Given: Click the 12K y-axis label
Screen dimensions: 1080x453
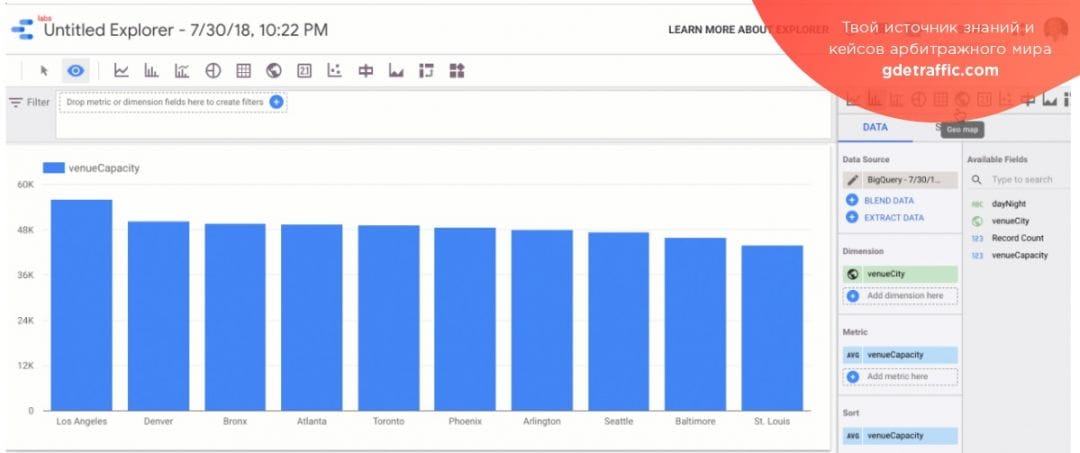Looking at the screenshot, I should 25,366.
